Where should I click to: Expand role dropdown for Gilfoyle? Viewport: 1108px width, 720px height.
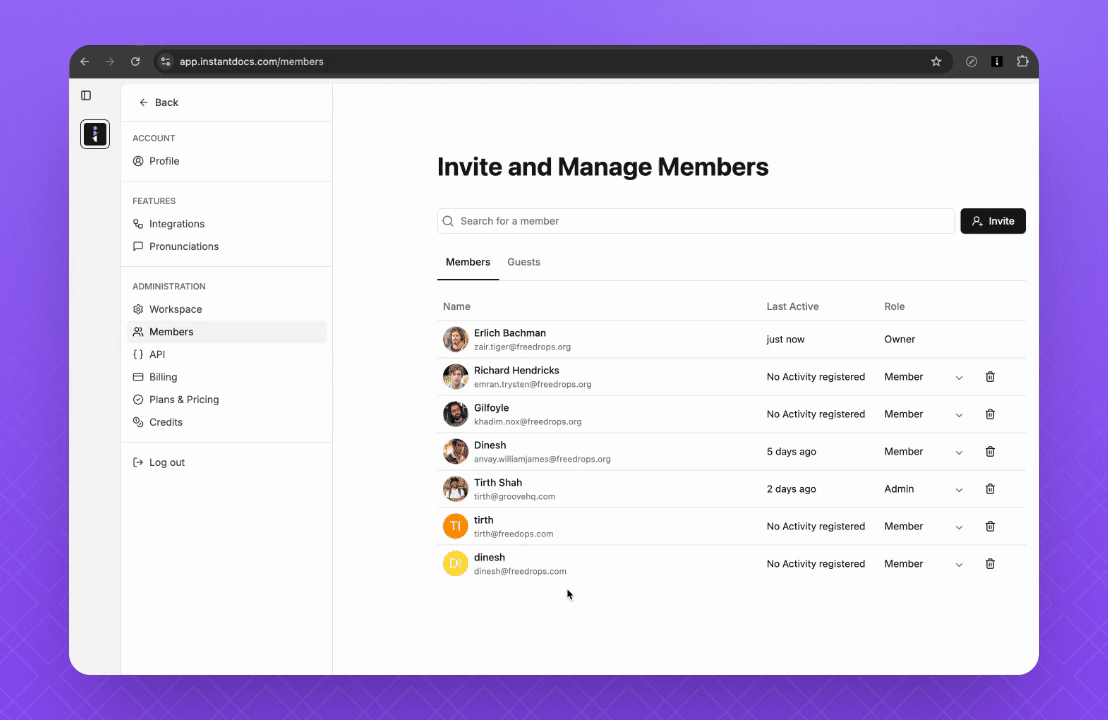(959, 415)
